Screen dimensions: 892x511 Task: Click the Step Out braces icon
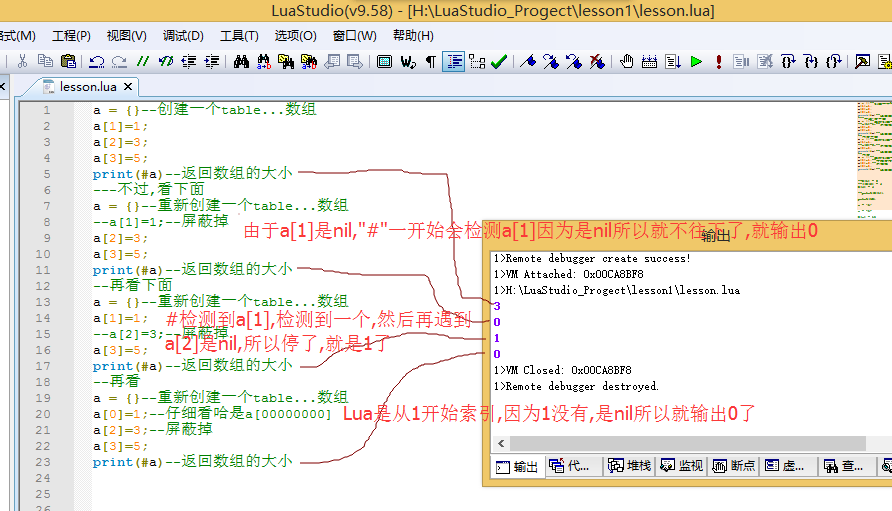click(833, 61)
